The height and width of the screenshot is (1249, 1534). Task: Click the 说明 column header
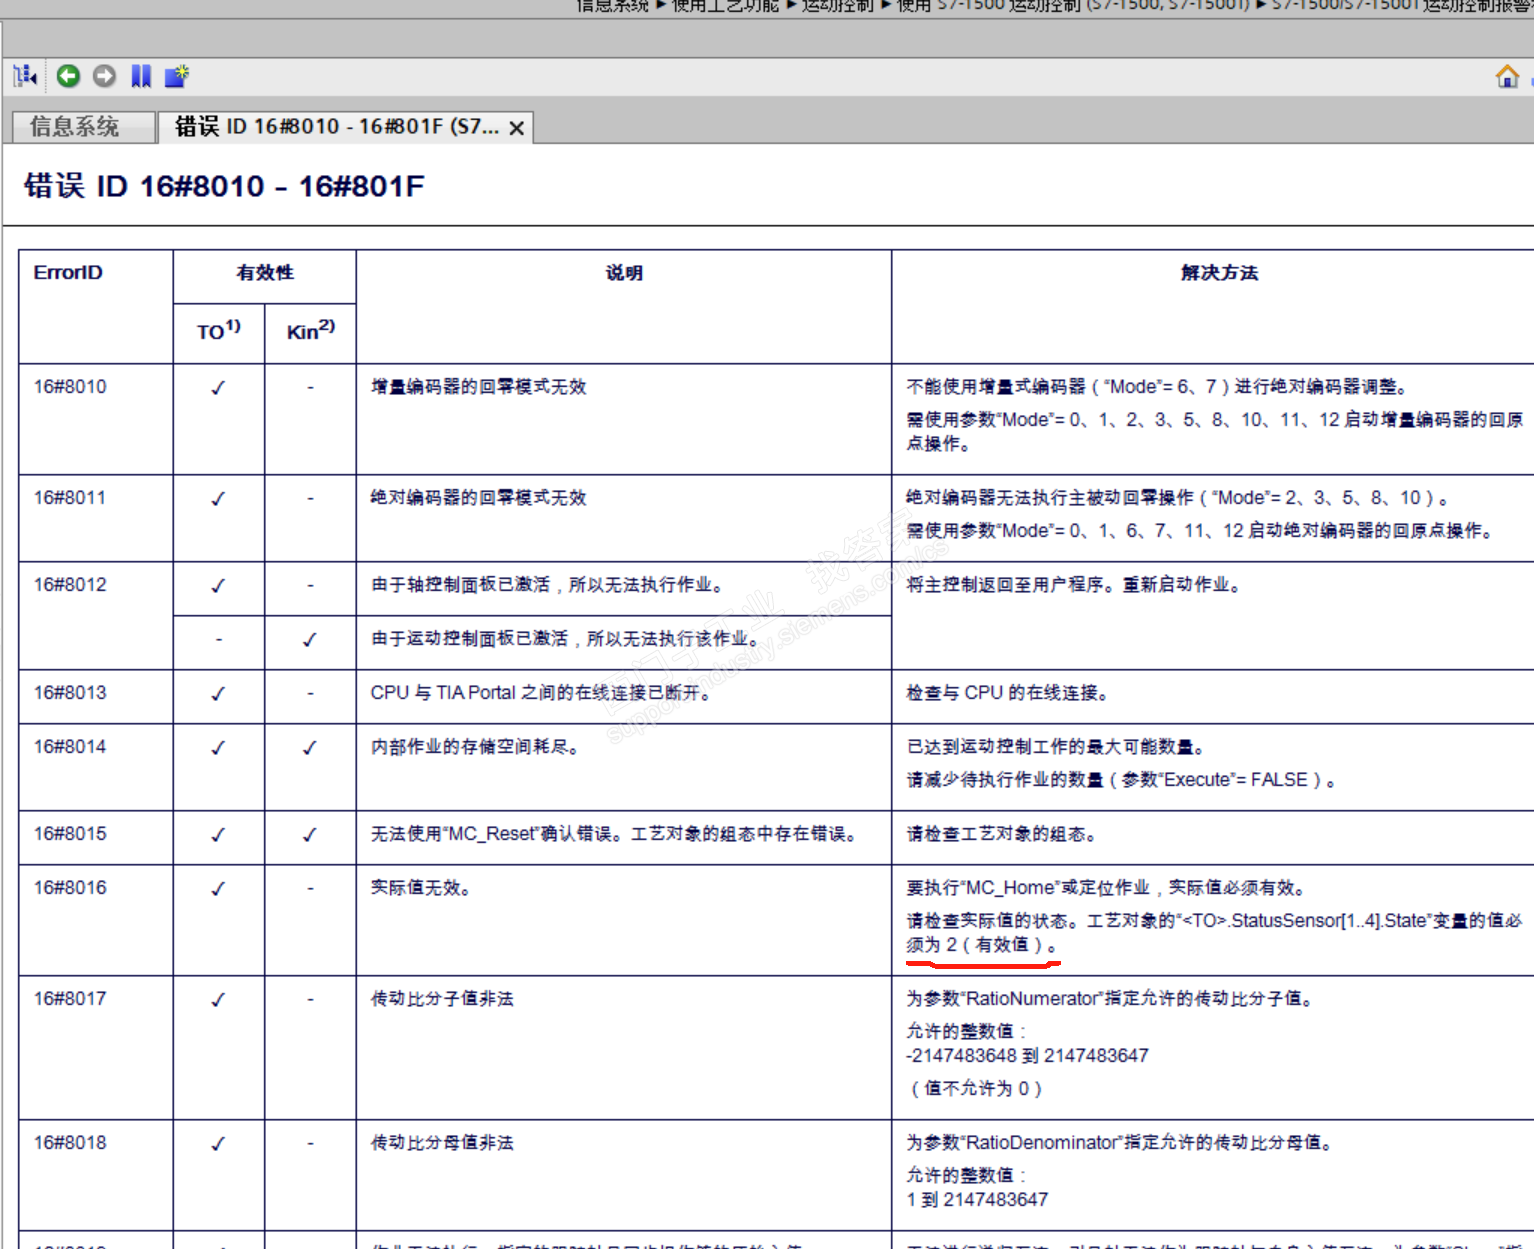(x=624, y=272)
